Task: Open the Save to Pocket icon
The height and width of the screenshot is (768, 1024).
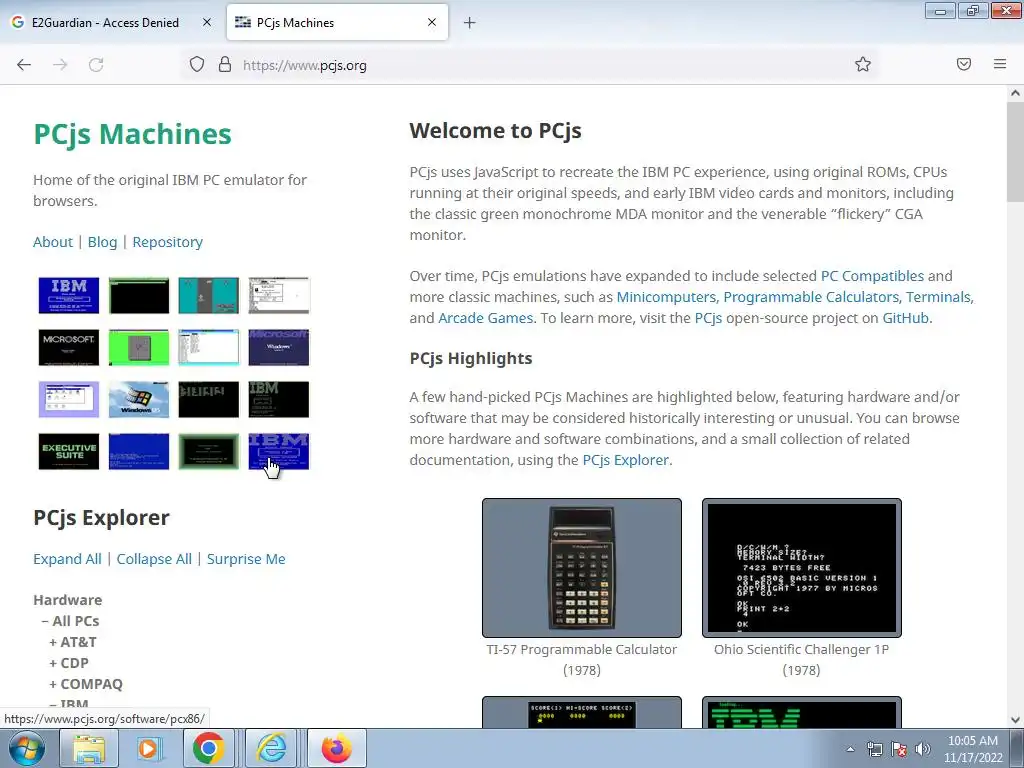Action: click(x=964, y=64)
